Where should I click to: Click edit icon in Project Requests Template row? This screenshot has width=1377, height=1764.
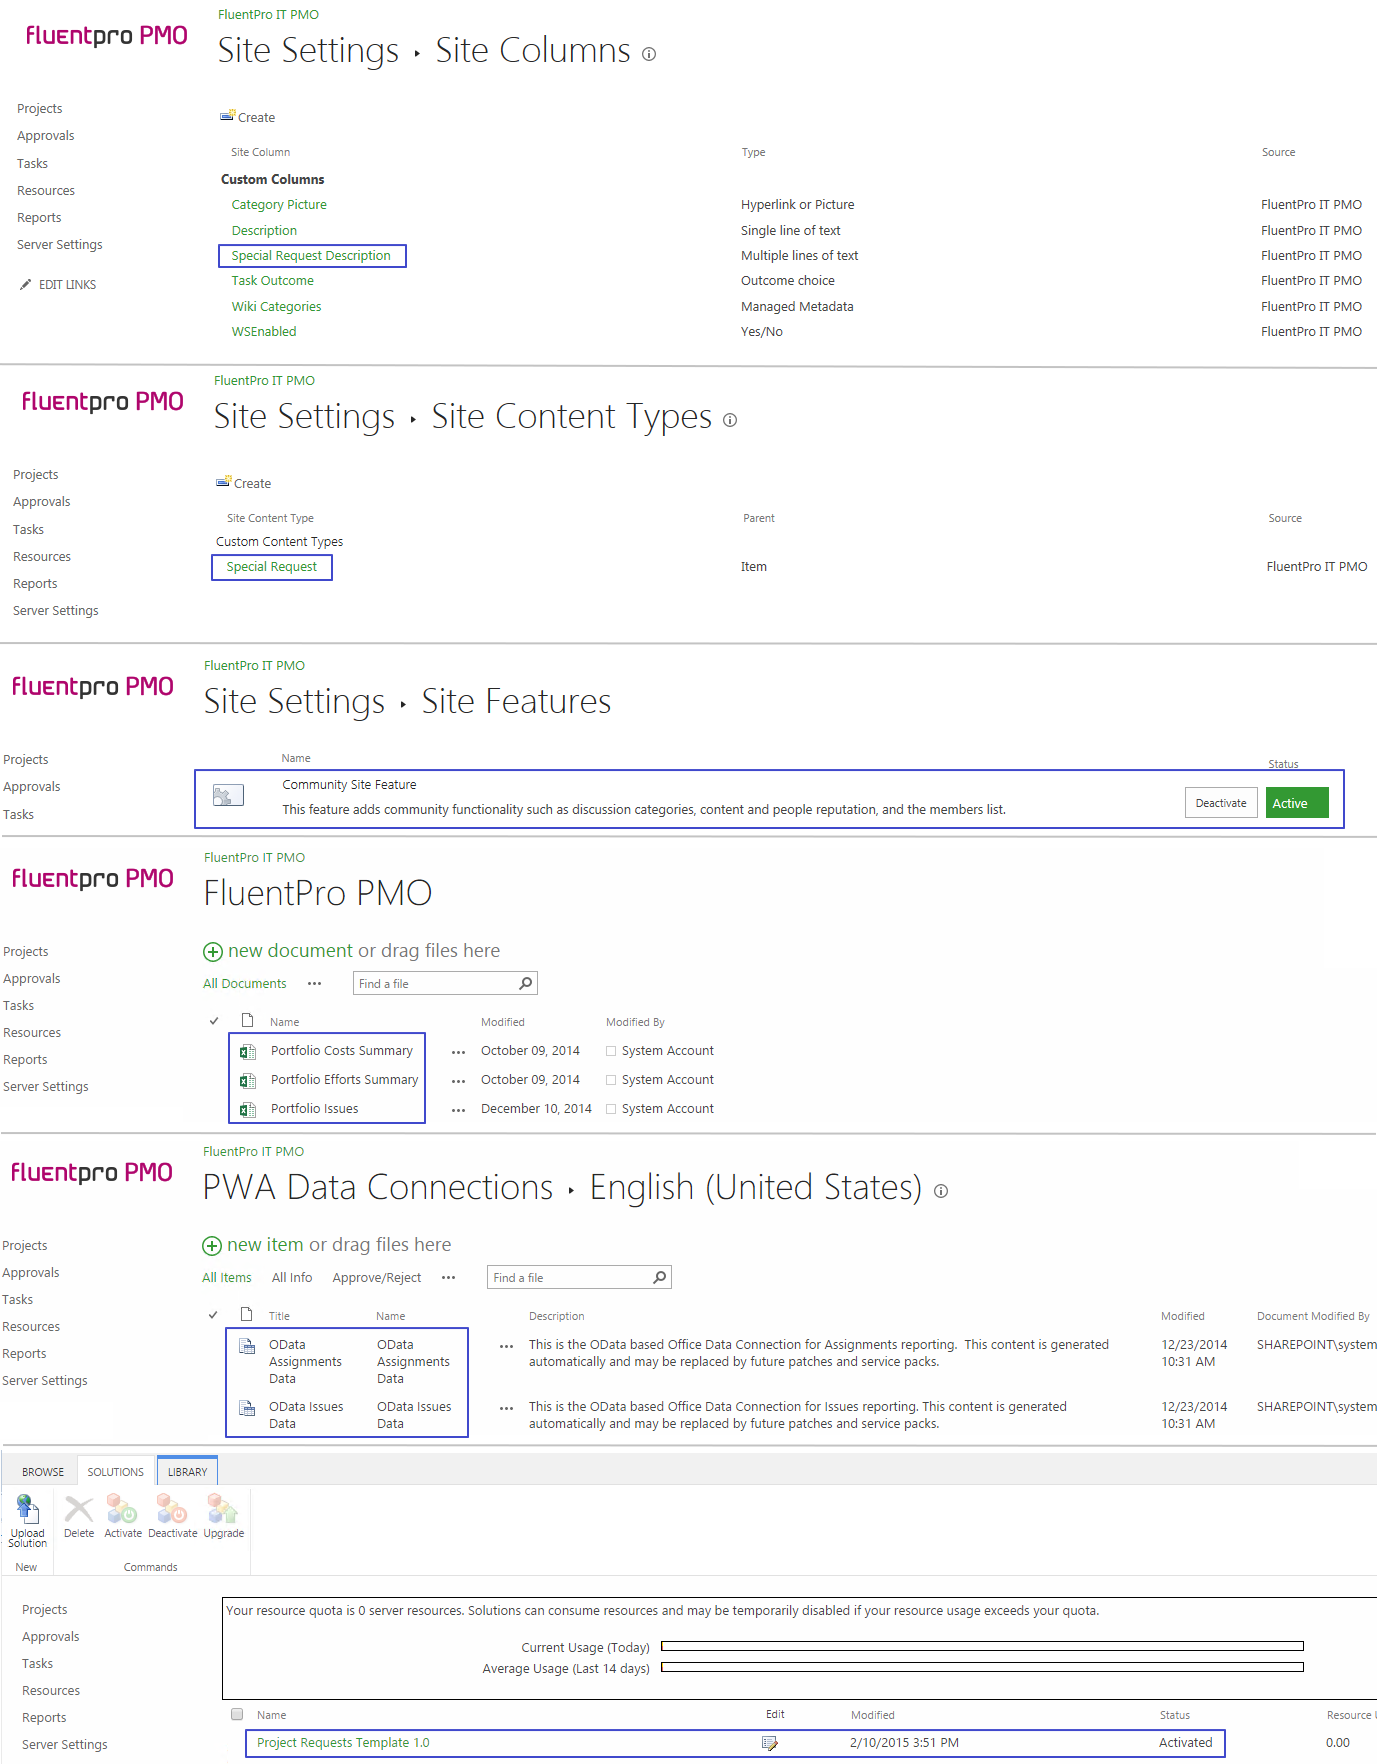click(770, 1743)
